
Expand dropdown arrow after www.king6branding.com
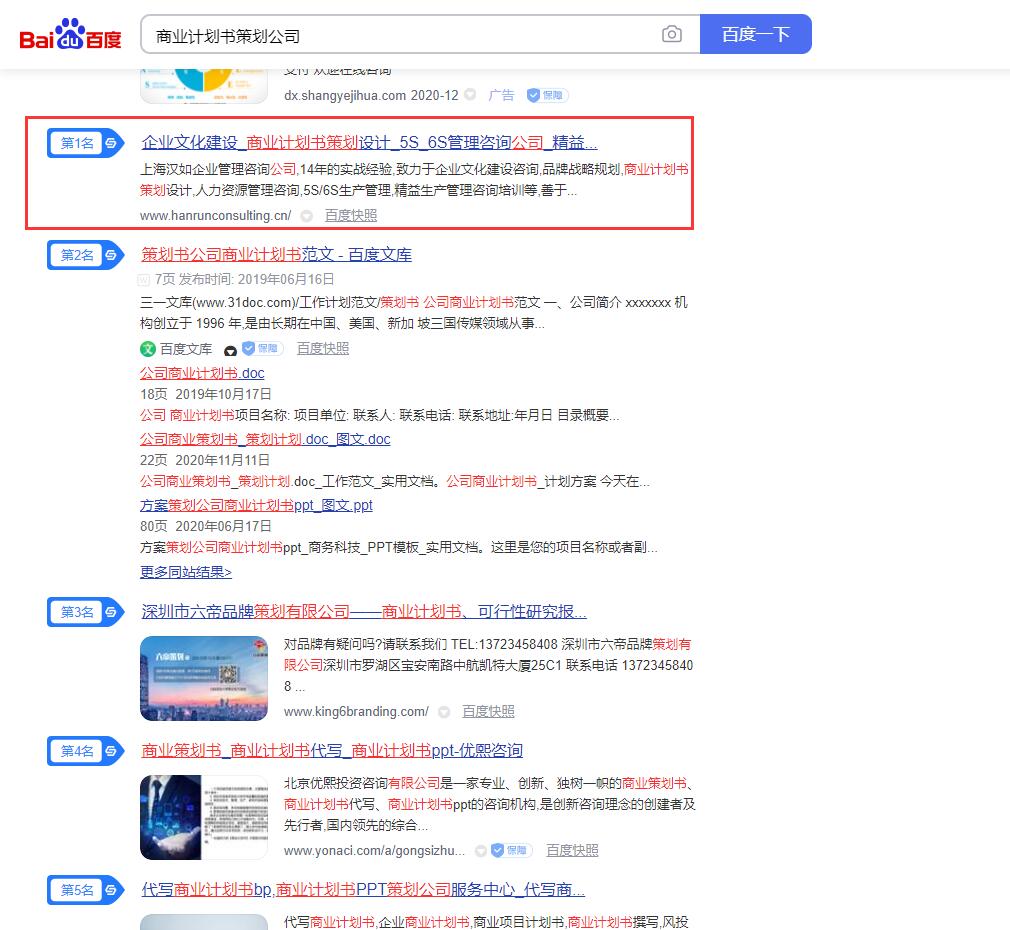[444, 712]
